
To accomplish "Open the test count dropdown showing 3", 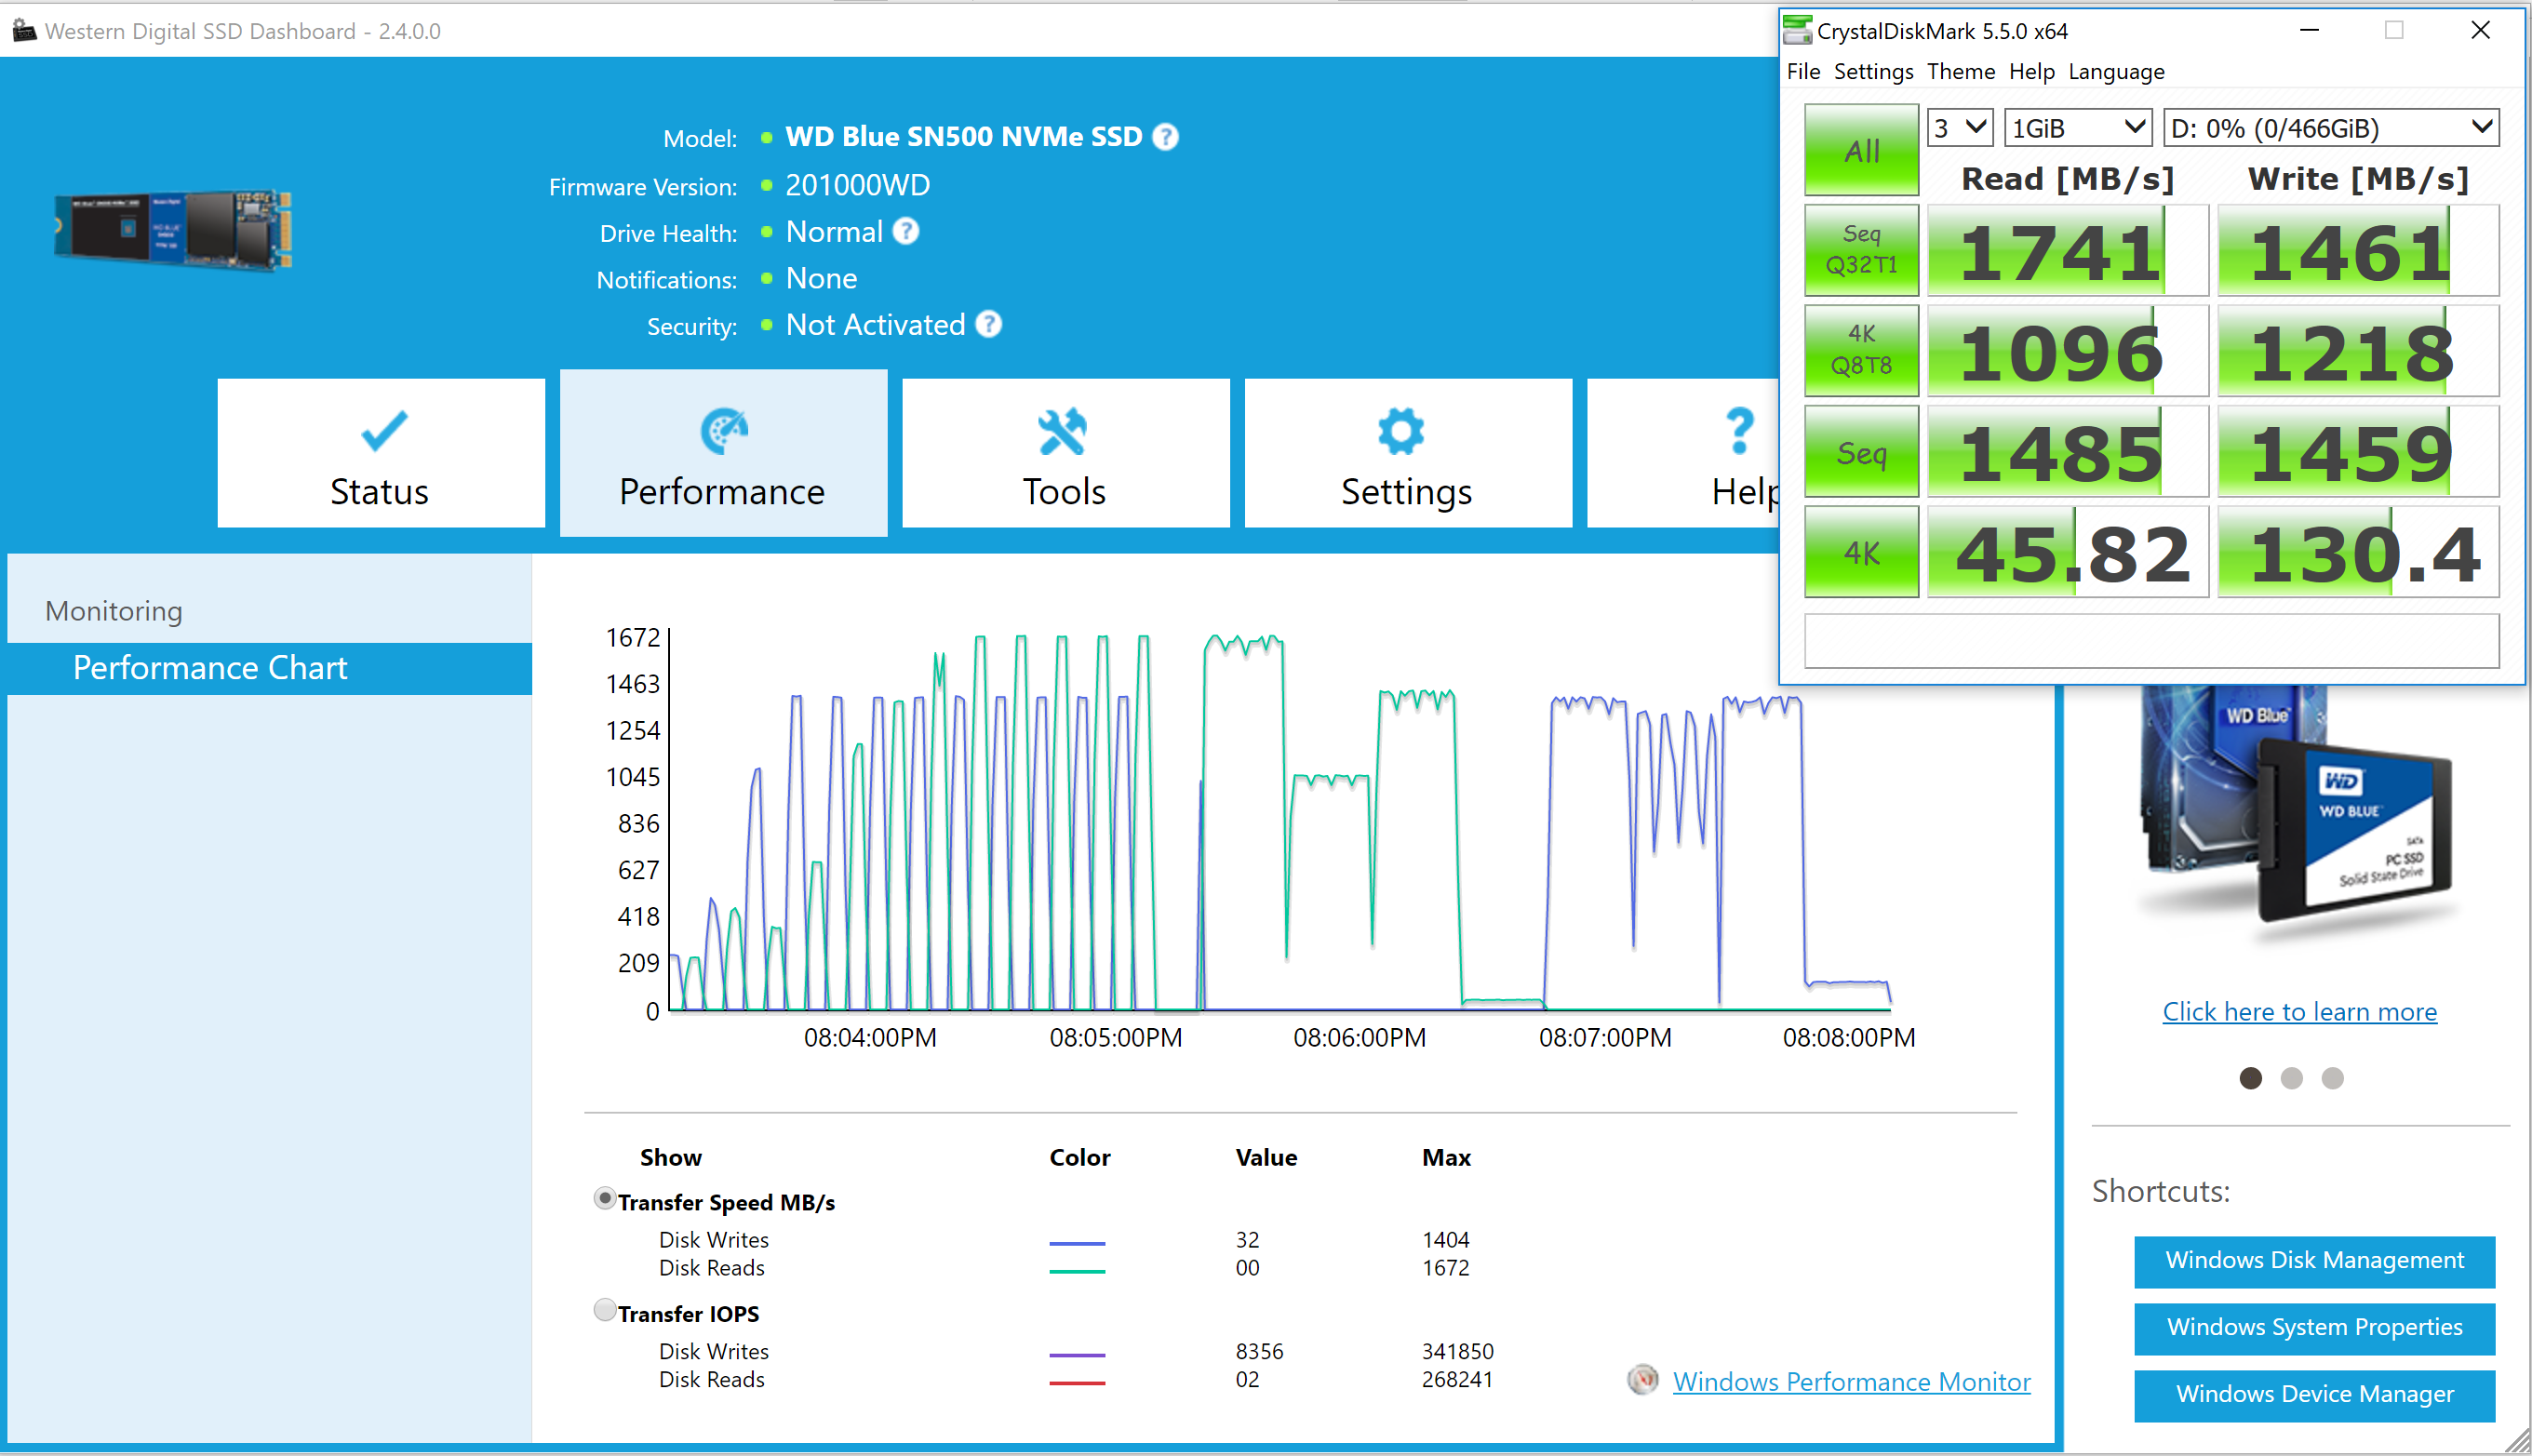I will coord(1960,128).
